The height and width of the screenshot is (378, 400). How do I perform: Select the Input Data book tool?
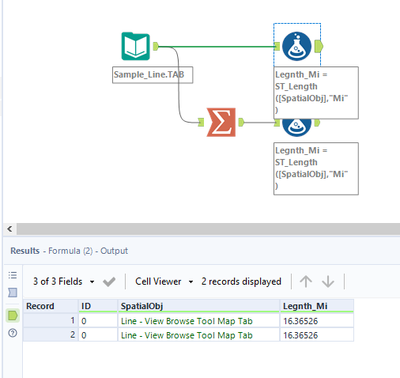pos(135,46)
